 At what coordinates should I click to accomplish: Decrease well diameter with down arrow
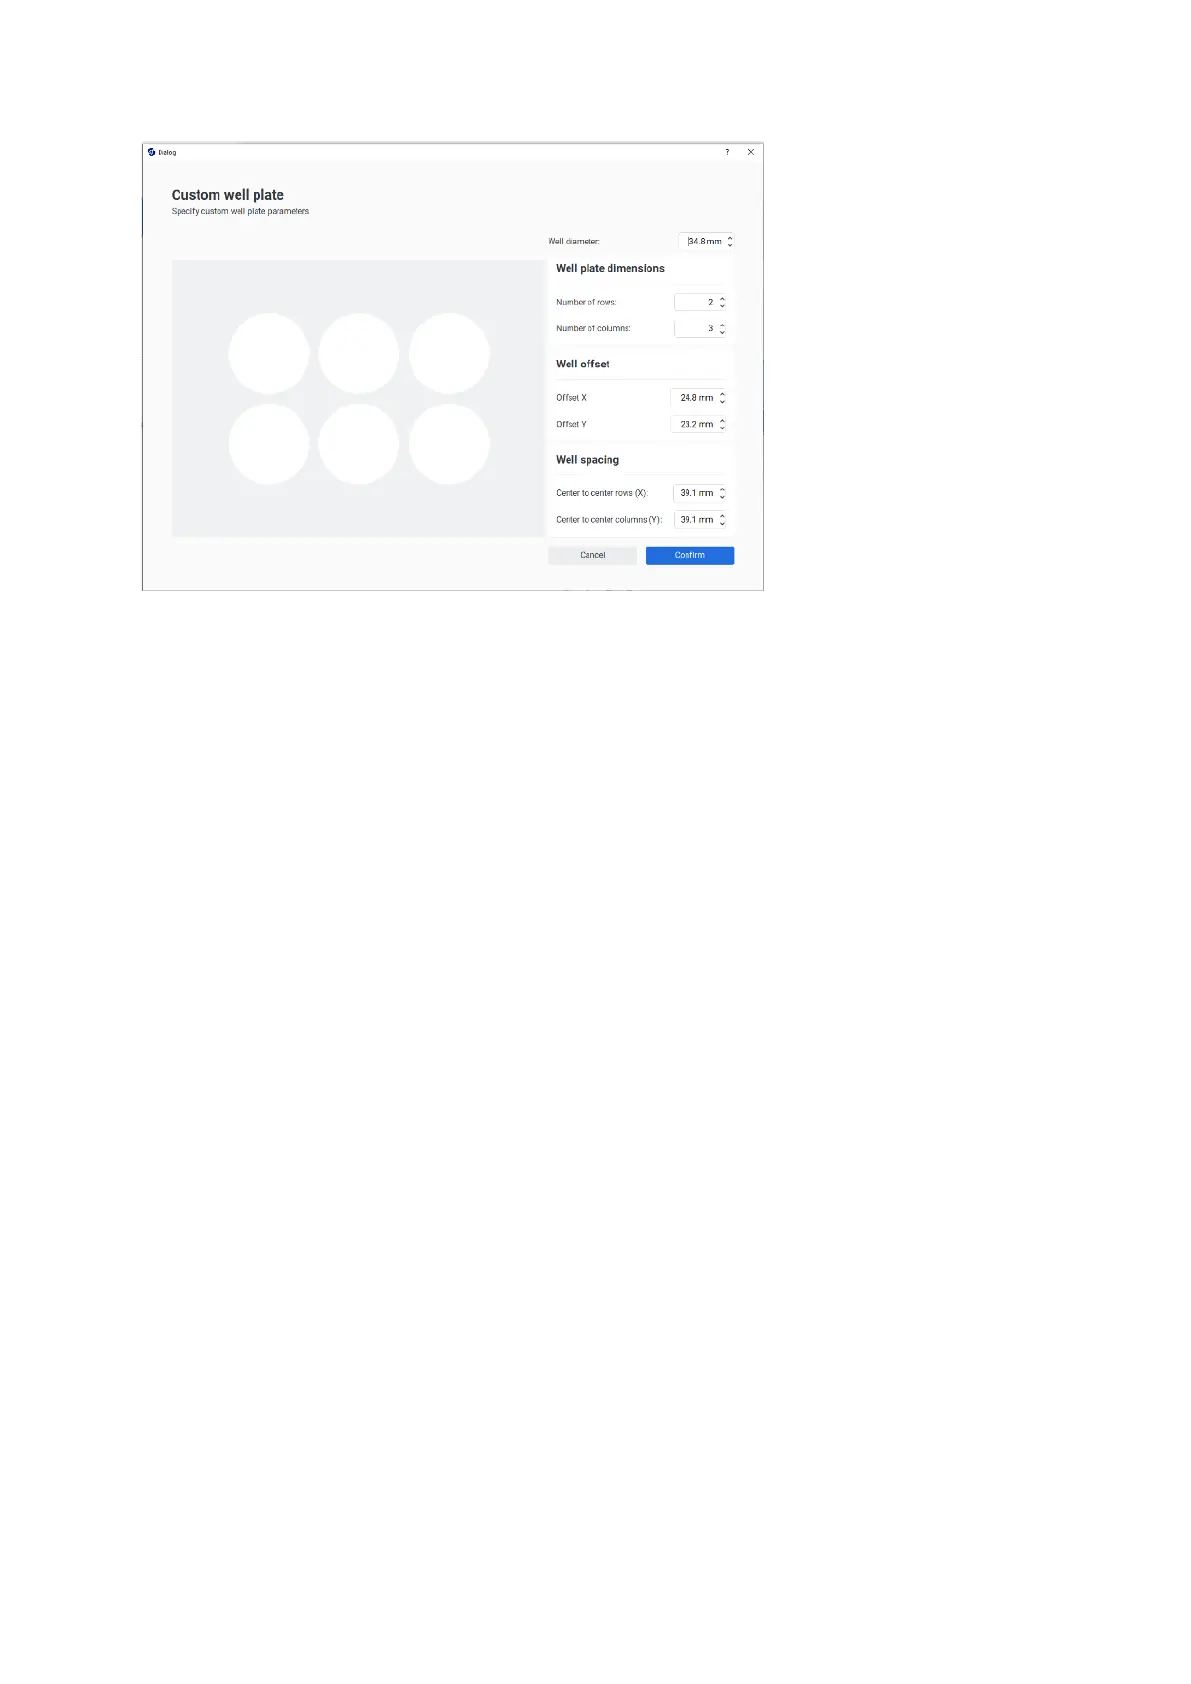(x=730, y=245)
